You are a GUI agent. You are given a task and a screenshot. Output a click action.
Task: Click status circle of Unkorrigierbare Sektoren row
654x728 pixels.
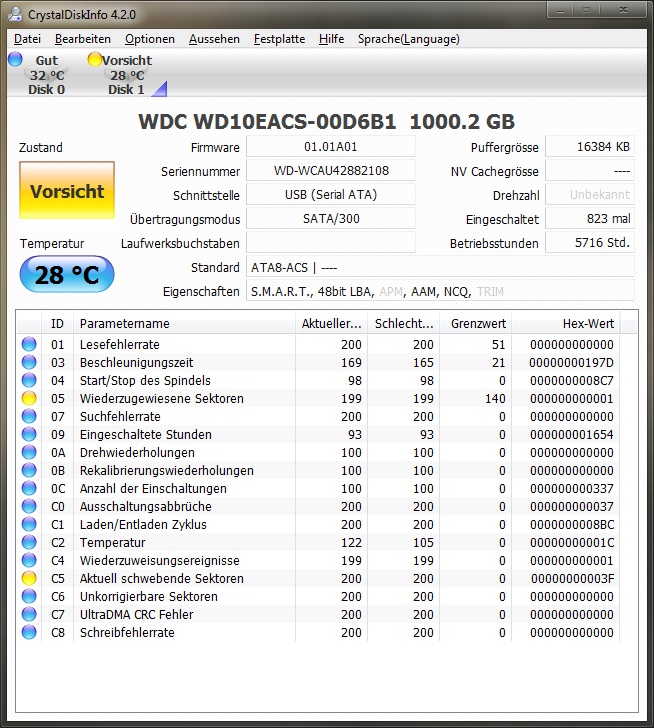(29, 596)
